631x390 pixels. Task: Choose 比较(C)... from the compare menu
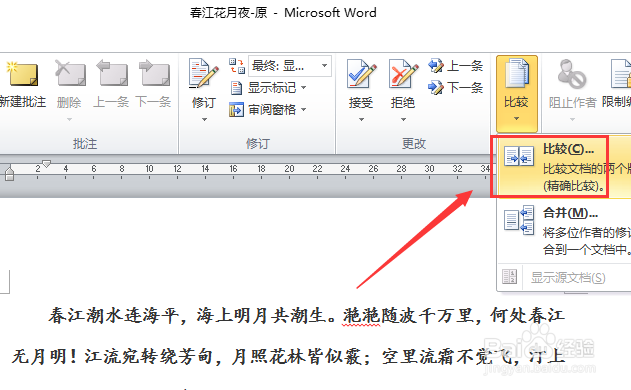[564, 167]
